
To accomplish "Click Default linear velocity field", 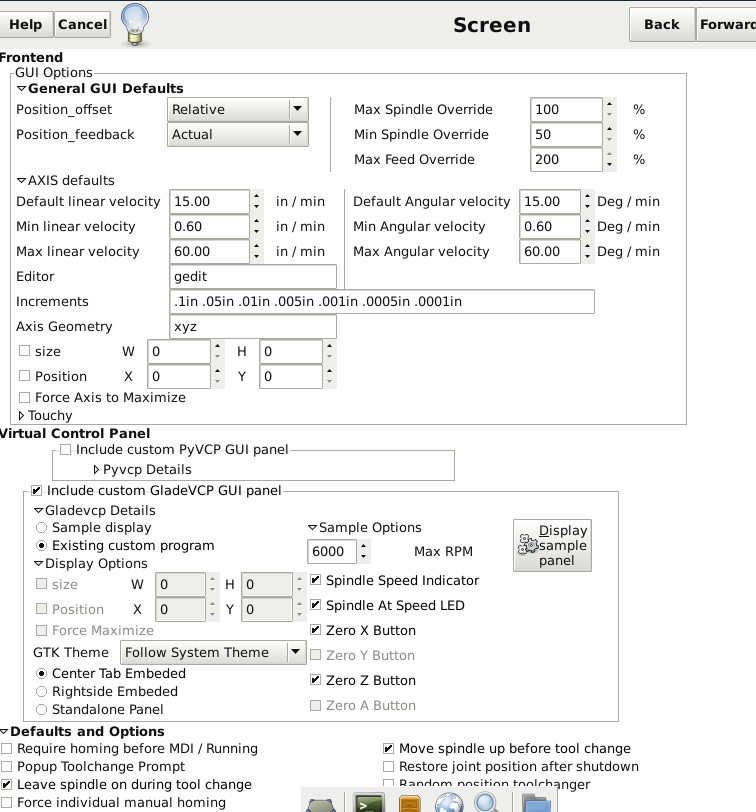I will pyautogui.click(x=209, y=201).
